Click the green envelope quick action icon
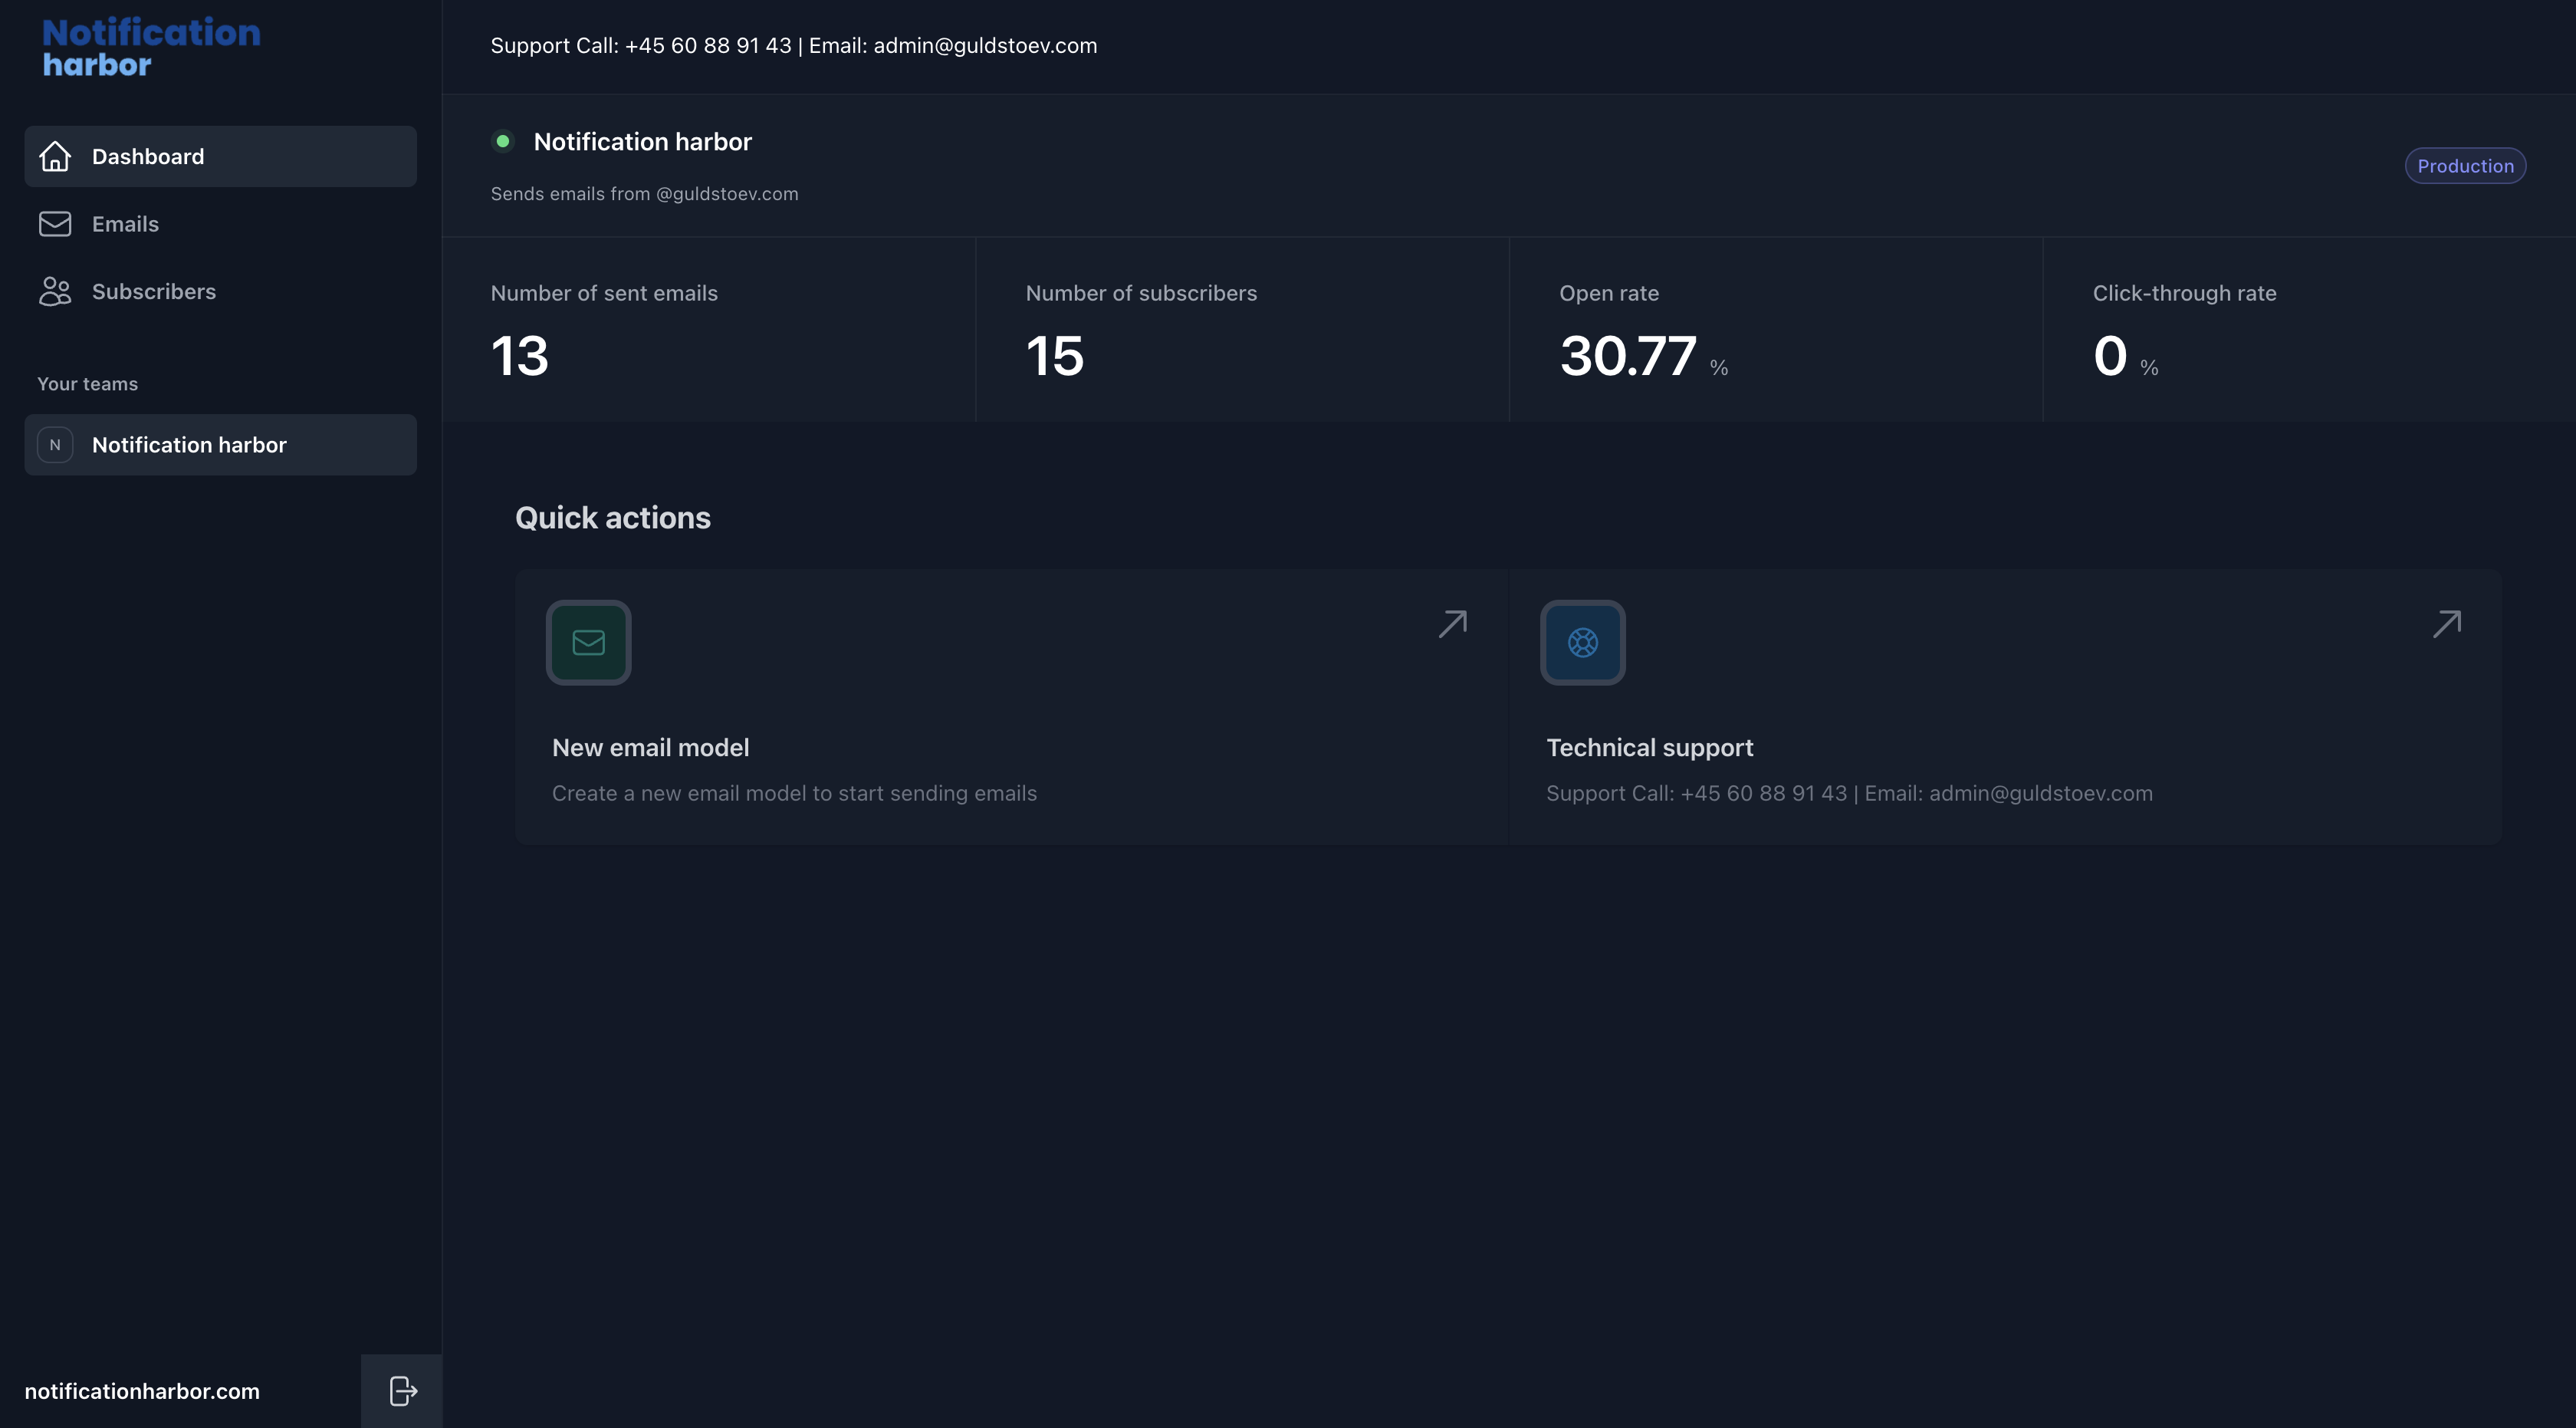This screenshot has width=2576, height=1428. tap(588, 642)
